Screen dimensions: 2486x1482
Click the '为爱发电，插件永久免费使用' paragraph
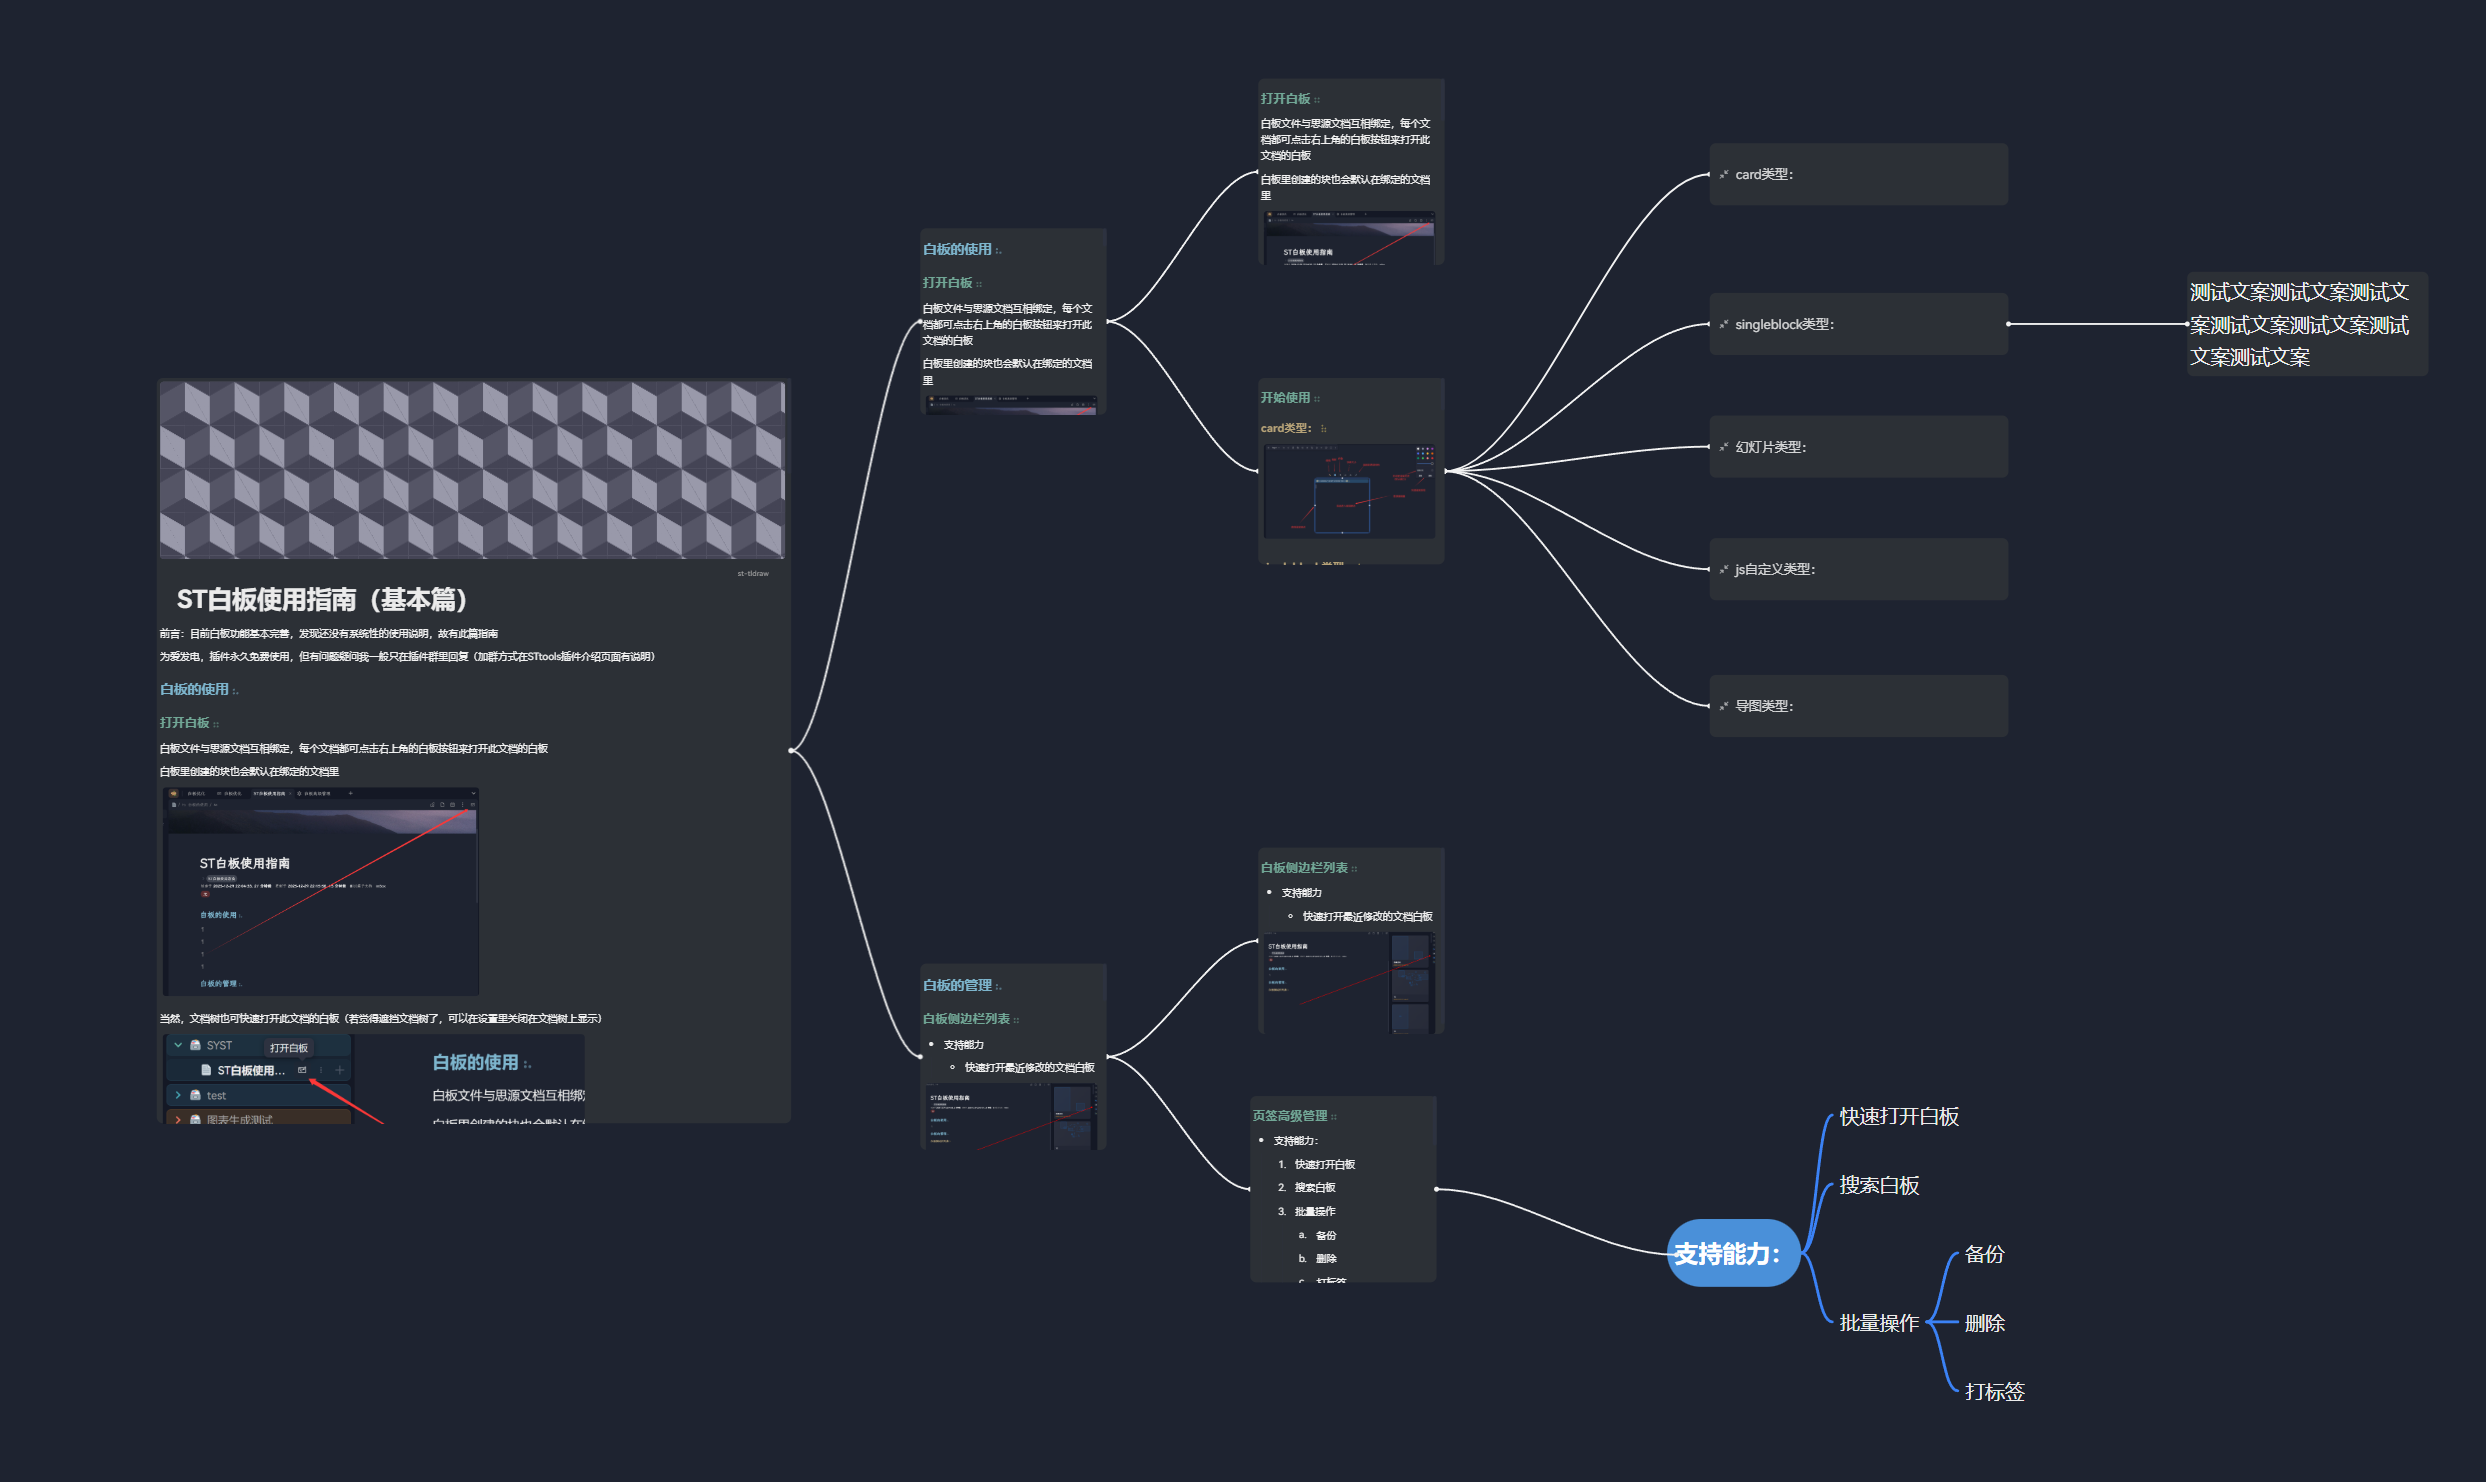click(408, 657)
